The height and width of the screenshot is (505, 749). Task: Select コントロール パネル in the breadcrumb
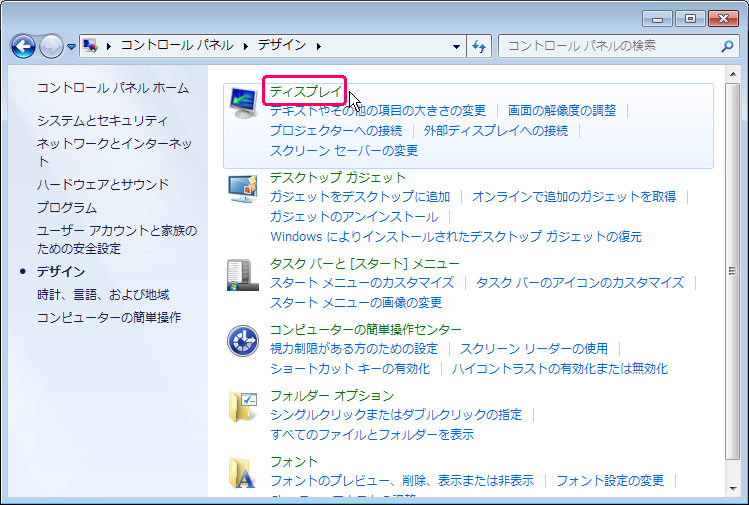pos(177,45)
